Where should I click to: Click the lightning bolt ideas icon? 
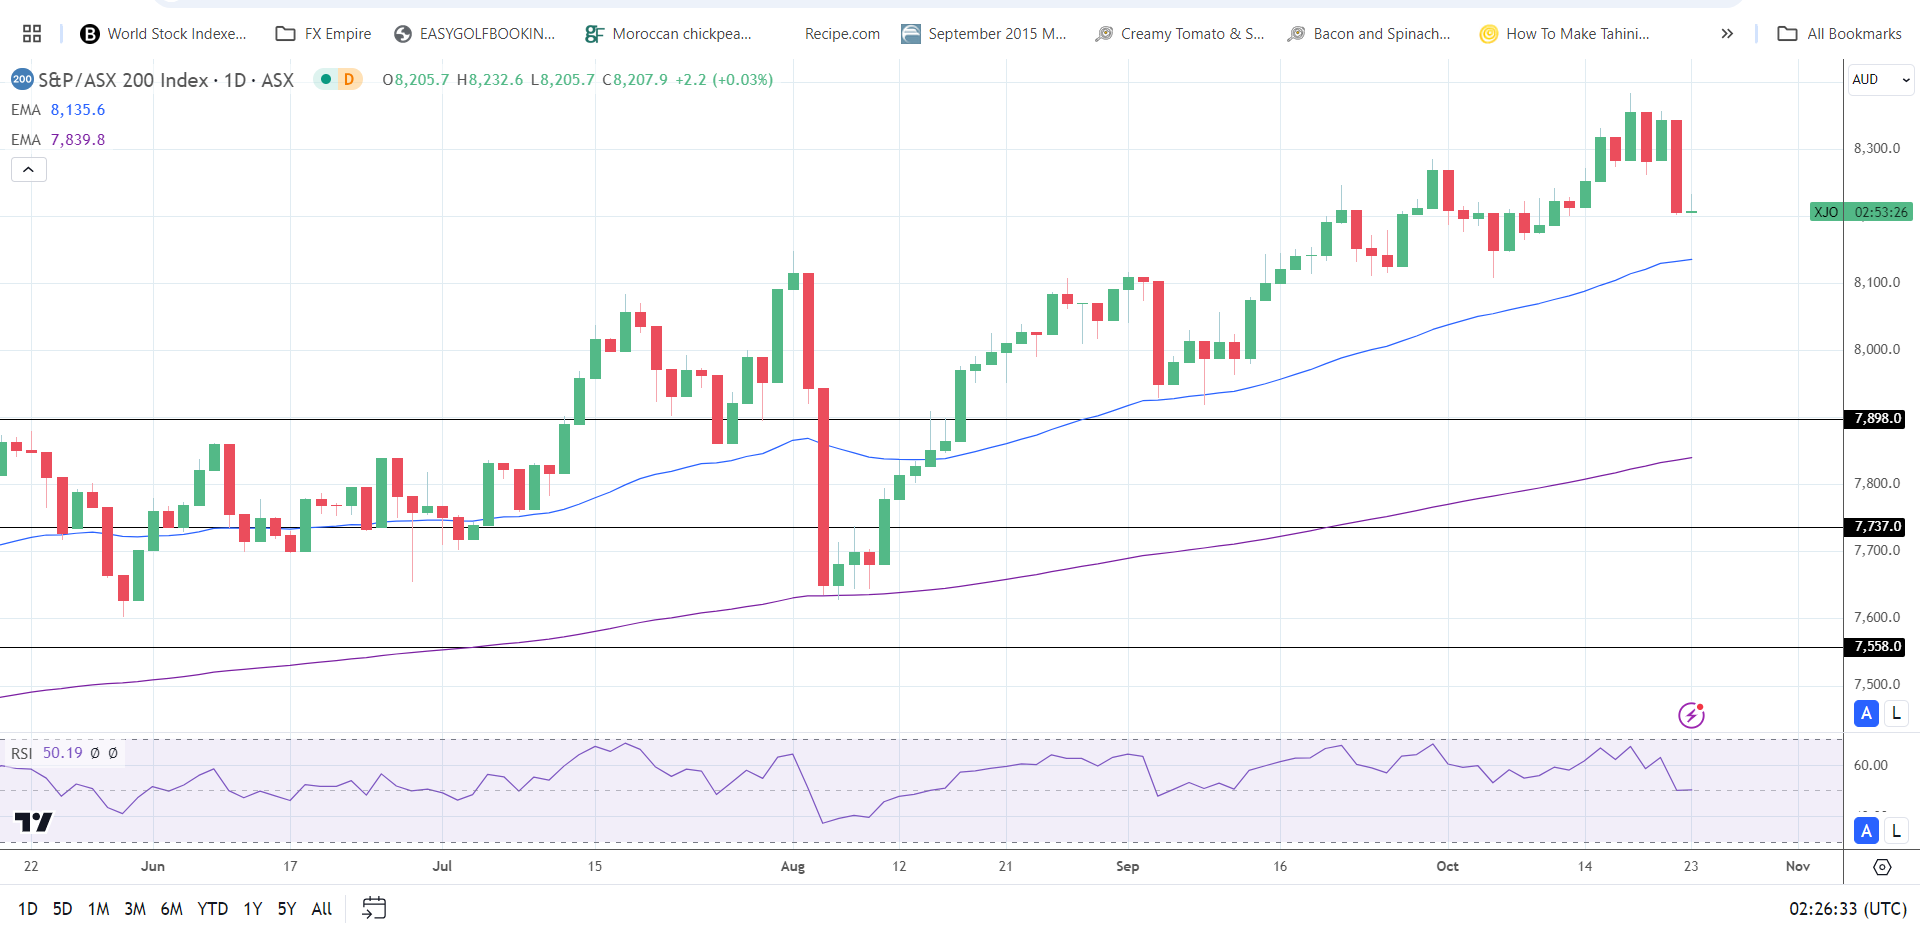point(1691,715)
